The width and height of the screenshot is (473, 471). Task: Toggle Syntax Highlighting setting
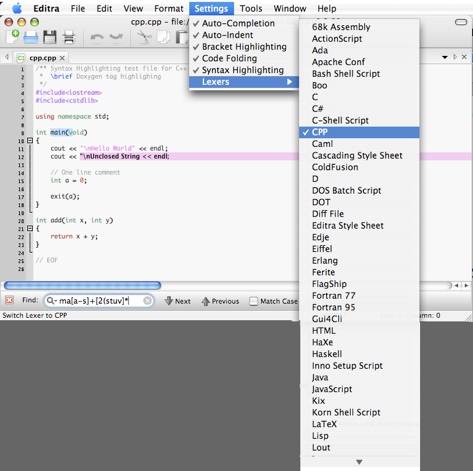244,70
